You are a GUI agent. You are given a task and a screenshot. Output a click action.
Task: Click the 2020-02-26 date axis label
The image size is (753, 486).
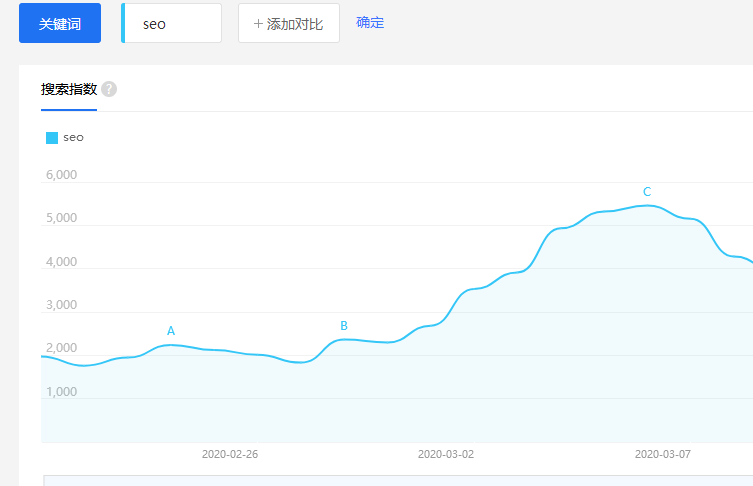coord(230,454)
